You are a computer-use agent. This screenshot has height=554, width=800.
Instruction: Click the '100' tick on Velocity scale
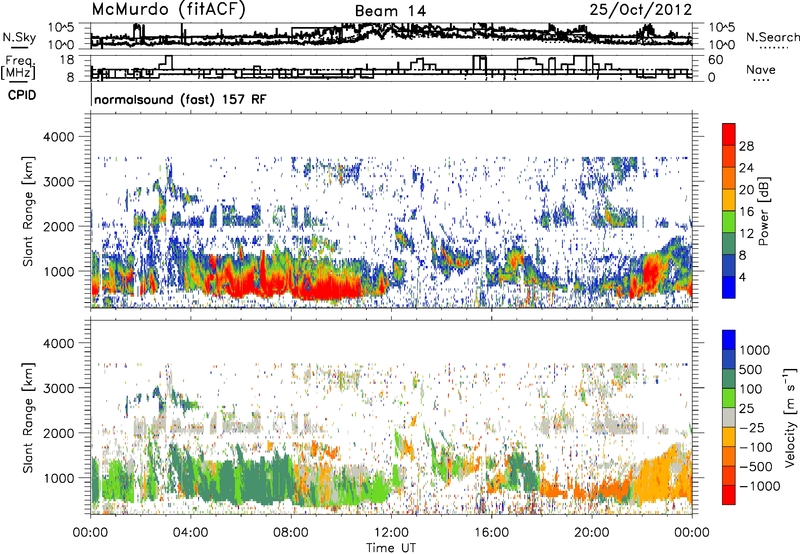click(x=751, y=389)
